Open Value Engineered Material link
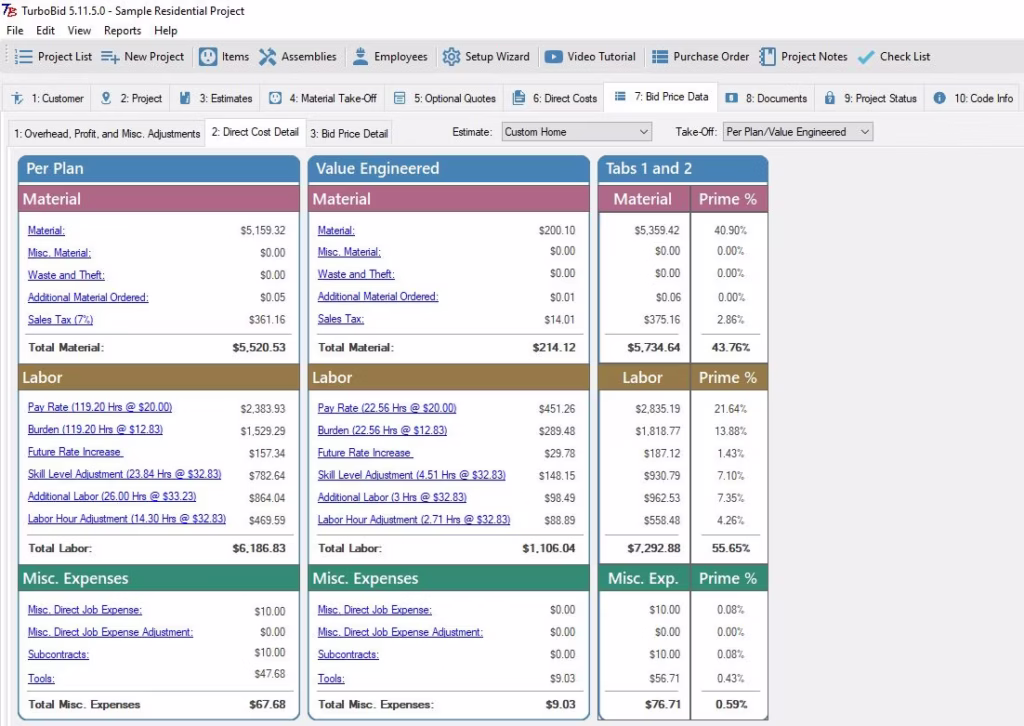Image resolution: width=1024 pixels, height=726 pixels. (336, 230)
